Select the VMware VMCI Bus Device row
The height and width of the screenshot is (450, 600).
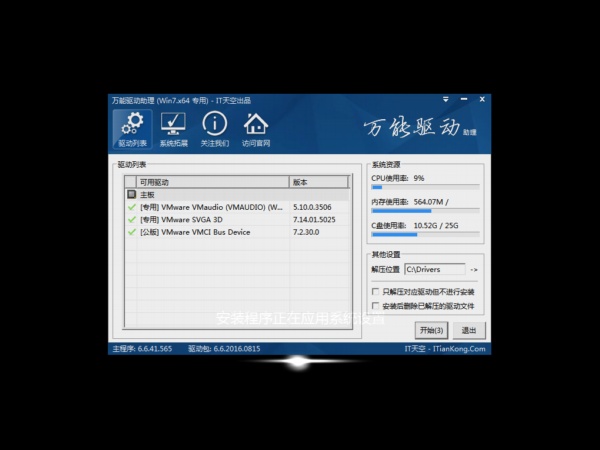[x=237, y=232]
